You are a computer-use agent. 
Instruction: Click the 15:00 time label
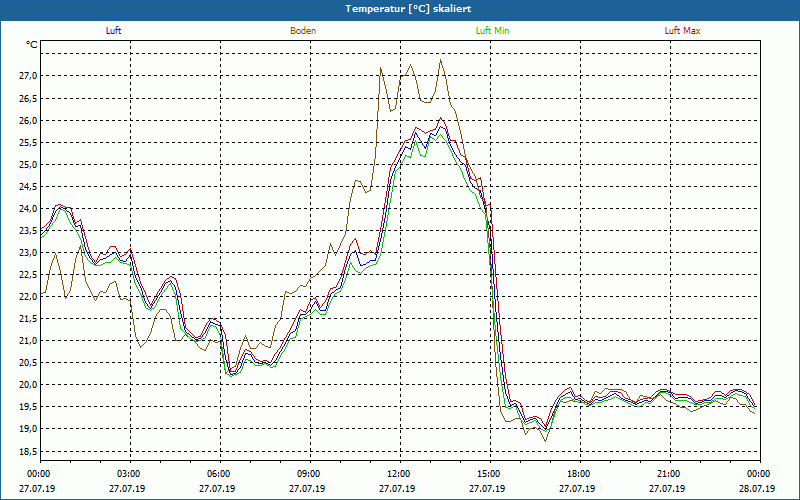point(490,474)
